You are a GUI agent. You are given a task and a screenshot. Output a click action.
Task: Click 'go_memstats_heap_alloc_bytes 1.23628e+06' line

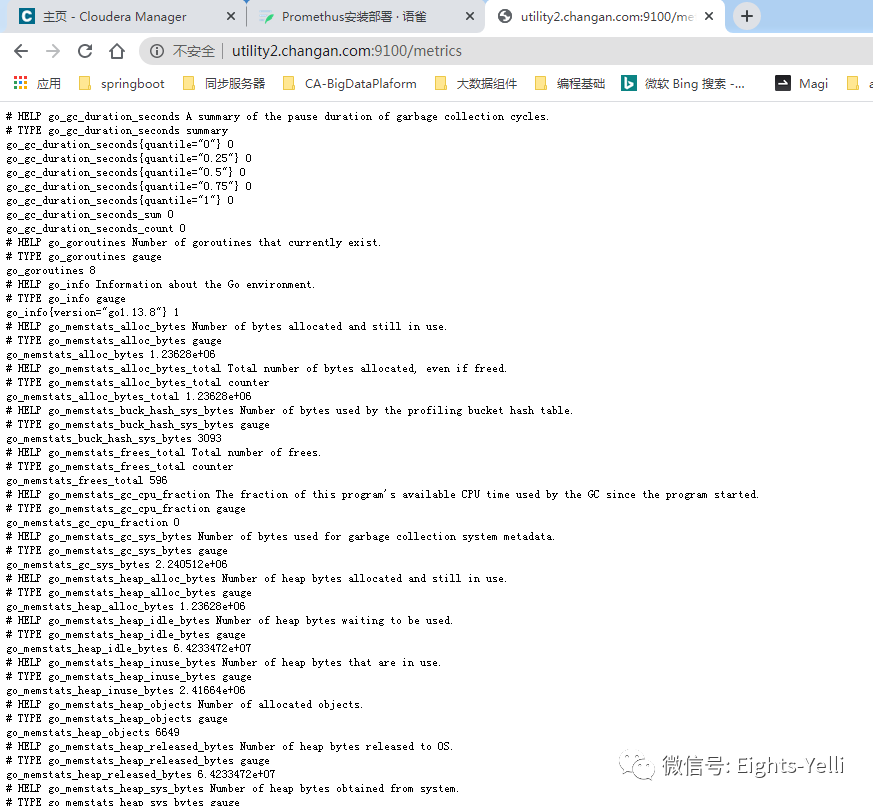(x=126, y=606)
